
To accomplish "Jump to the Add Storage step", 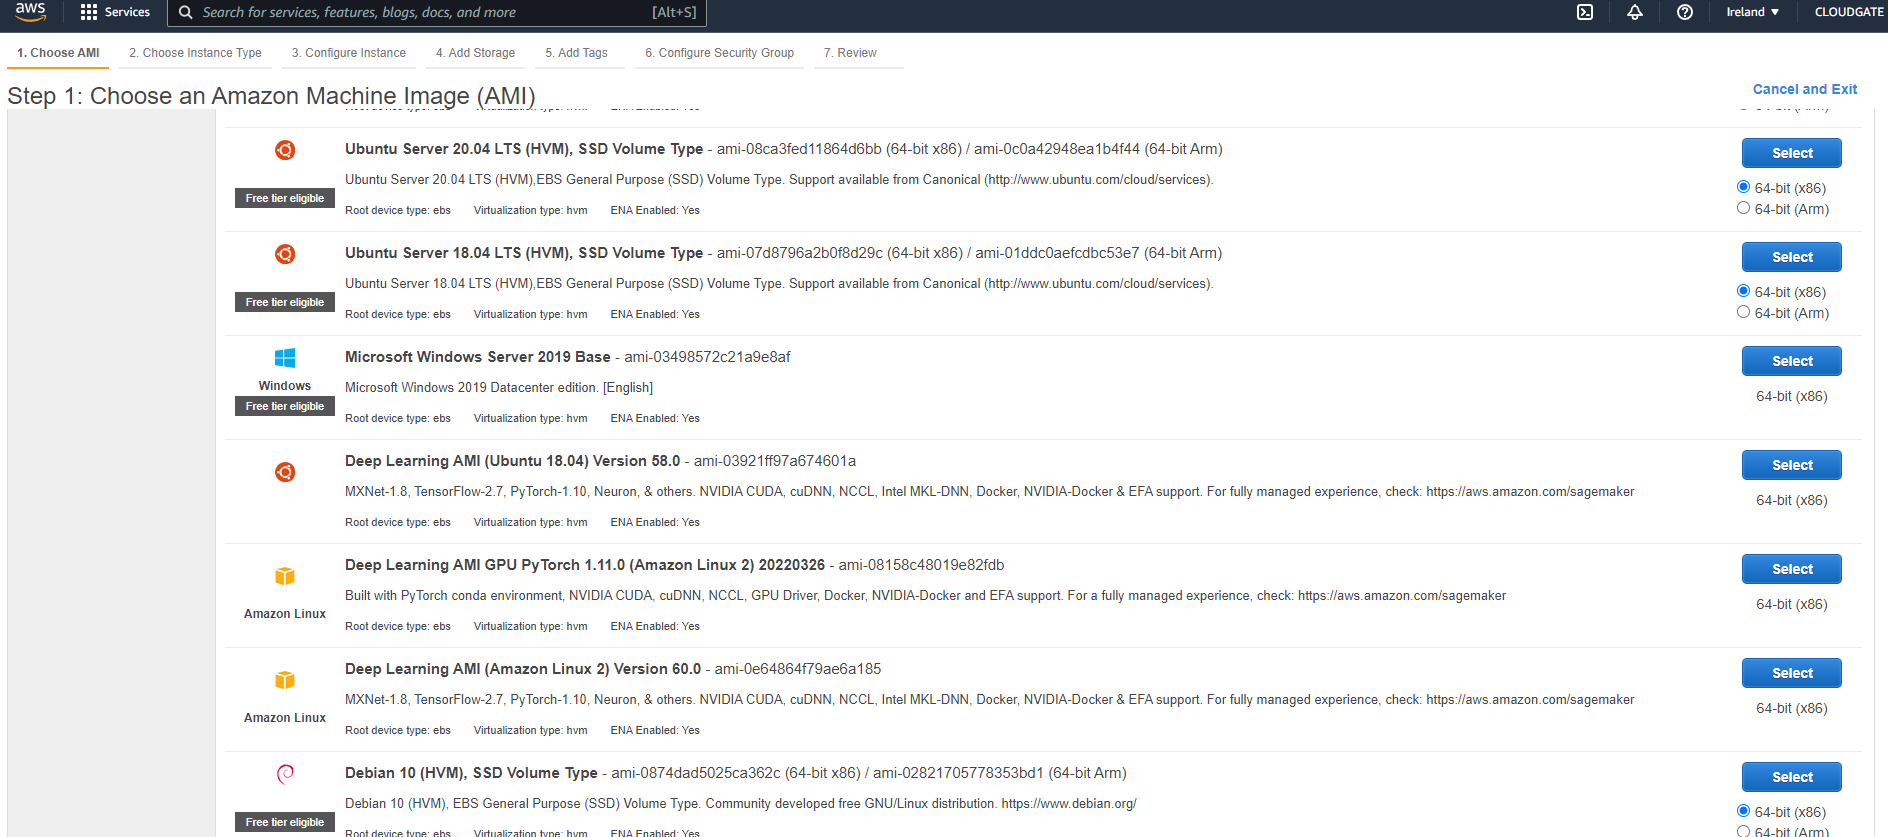I will 475,53.
